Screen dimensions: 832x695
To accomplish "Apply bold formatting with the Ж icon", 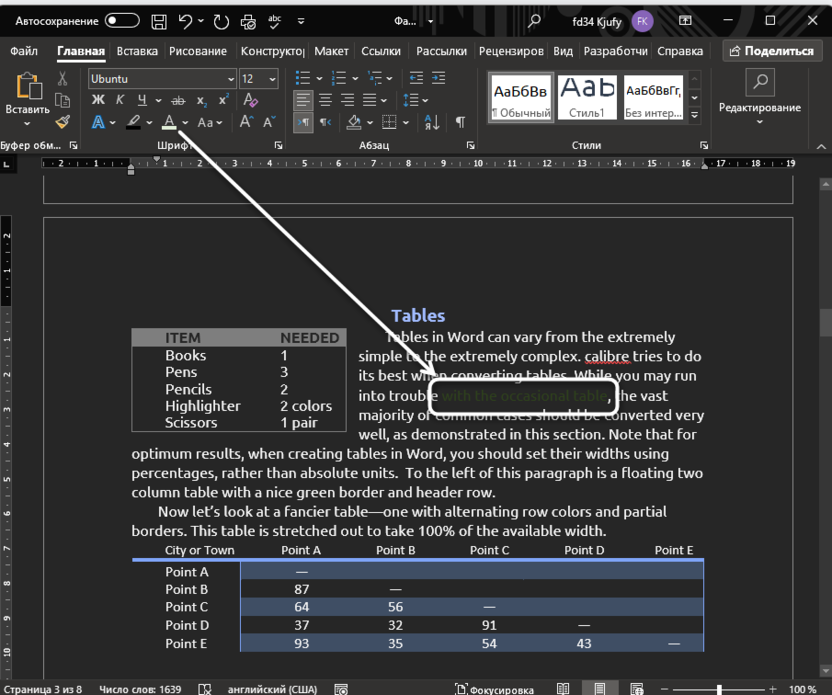I will 98,99.
